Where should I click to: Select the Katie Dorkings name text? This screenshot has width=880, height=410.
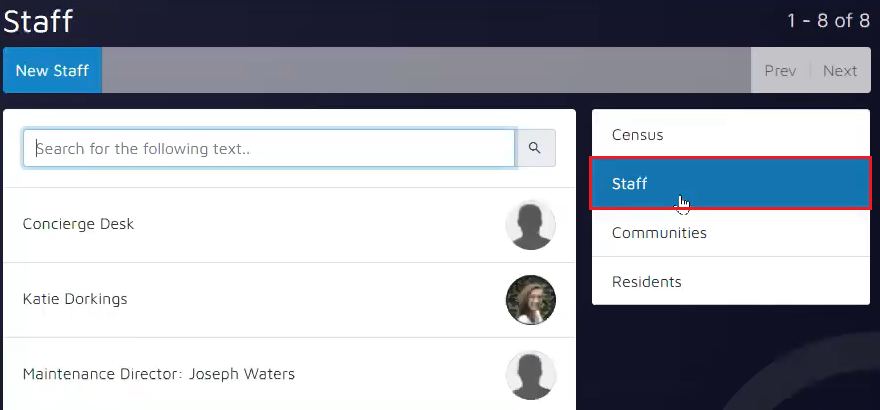point(75,299)
